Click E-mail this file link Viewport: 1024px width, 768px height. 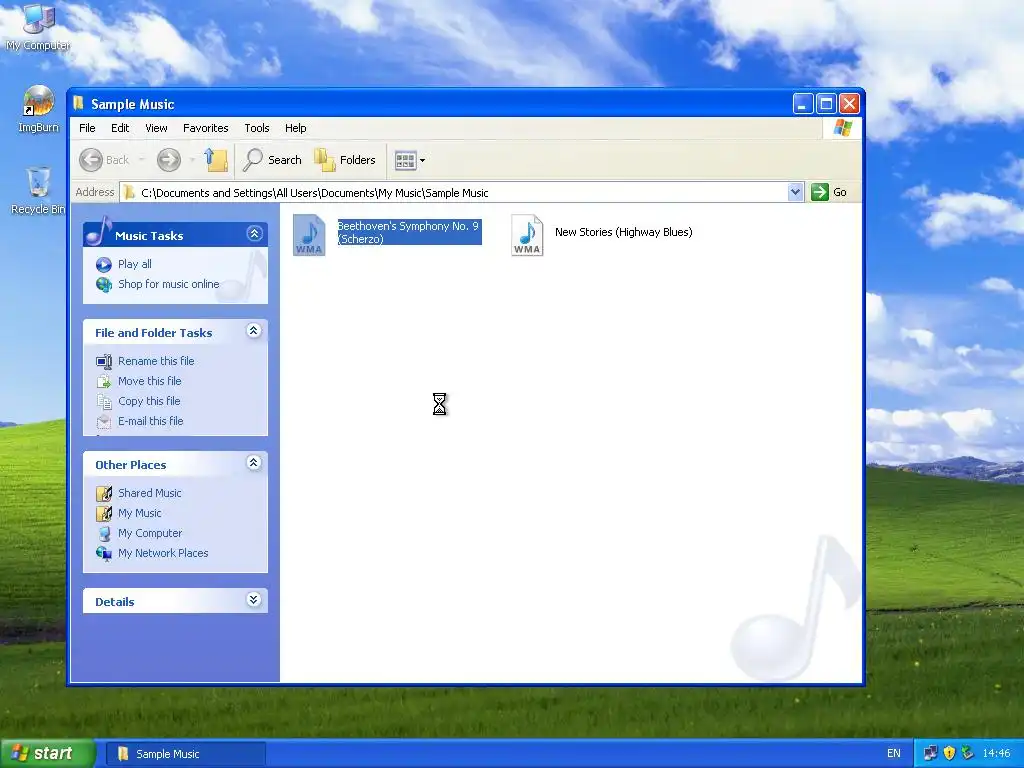point(150,421)
